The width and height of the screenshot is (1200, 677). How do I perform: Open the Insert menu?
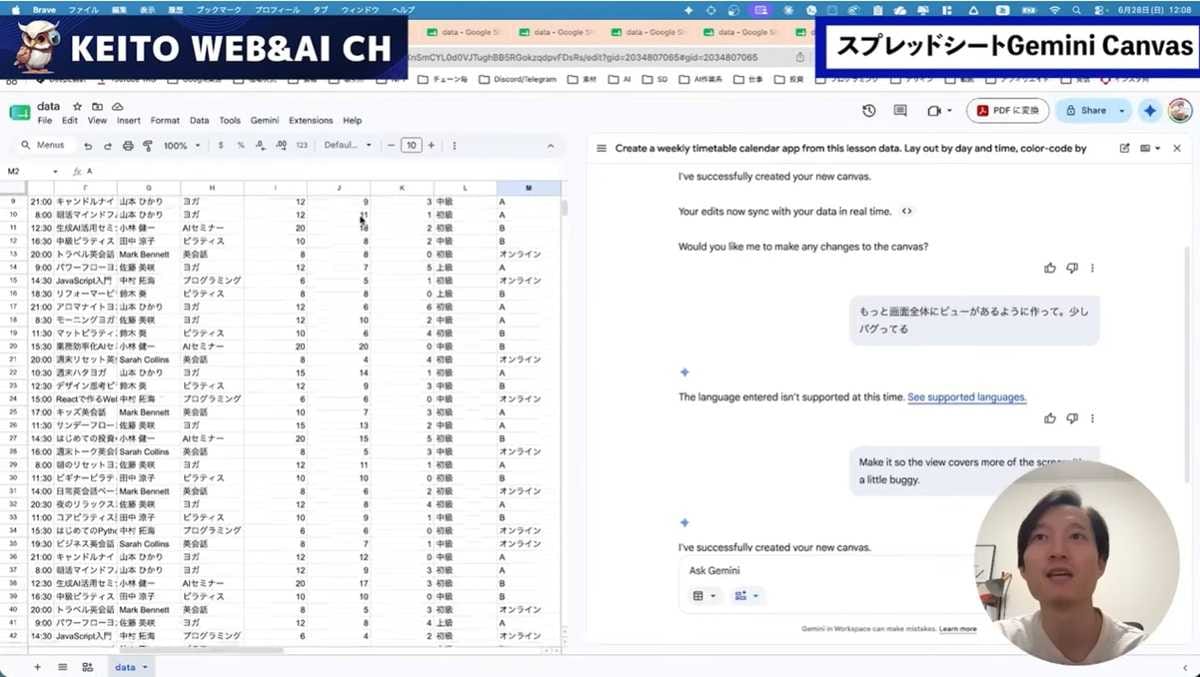[x=129, y=120]
